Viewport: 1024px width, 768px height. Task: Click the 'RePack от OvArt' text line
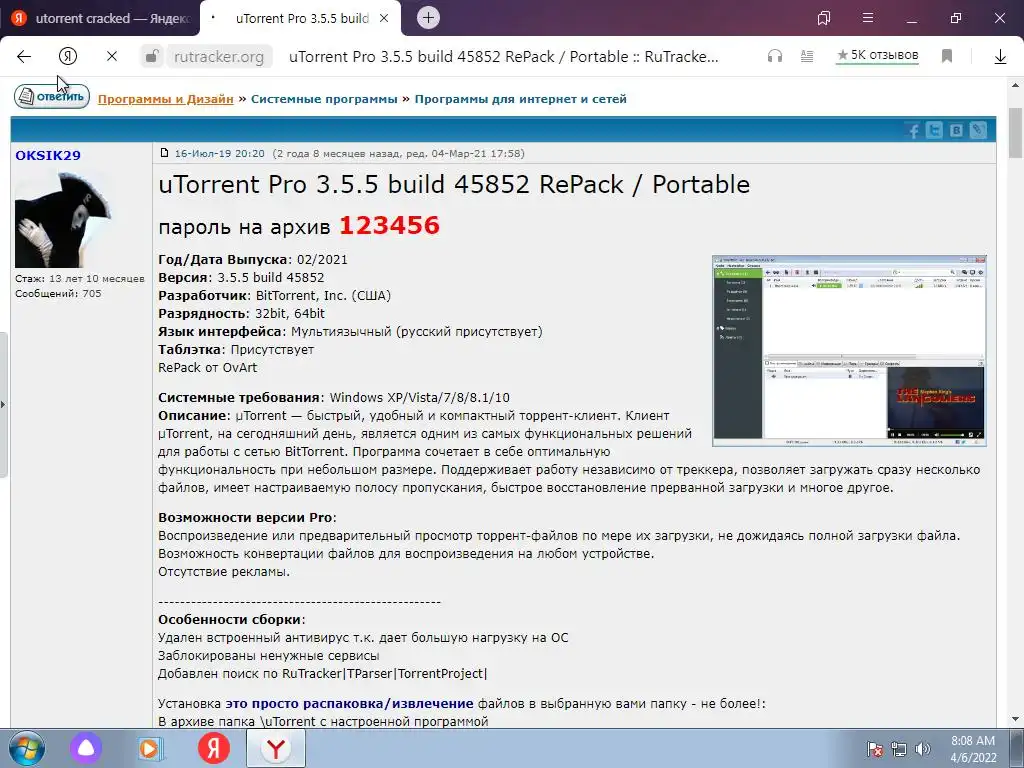click(x=208, y=368)
